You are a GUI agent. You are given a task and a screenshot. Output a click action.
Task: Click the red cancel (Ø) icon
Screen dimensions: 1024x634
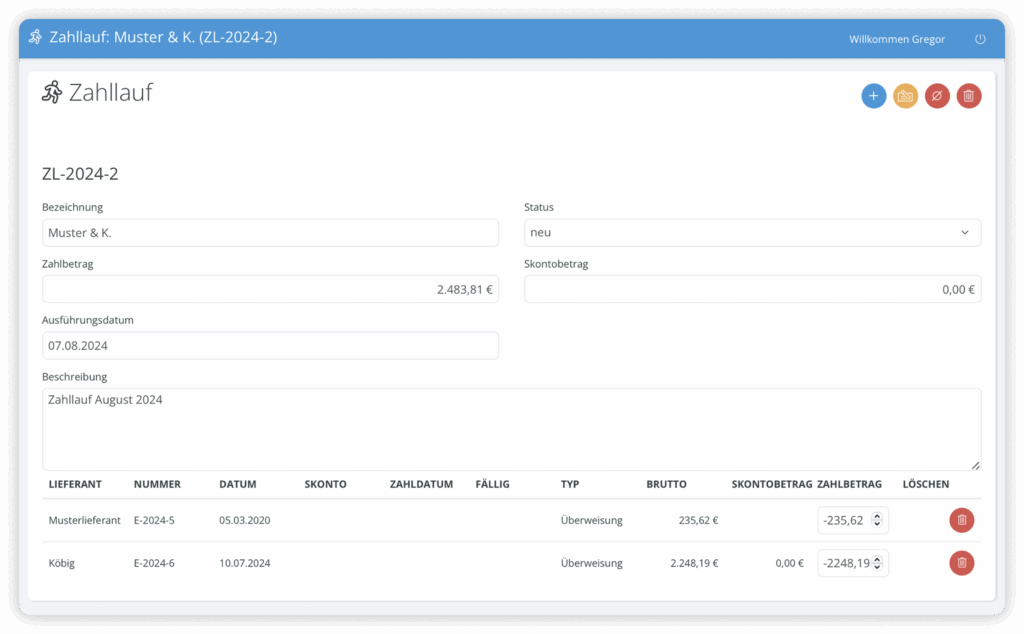pyautogui.click(x=937, y=96)
